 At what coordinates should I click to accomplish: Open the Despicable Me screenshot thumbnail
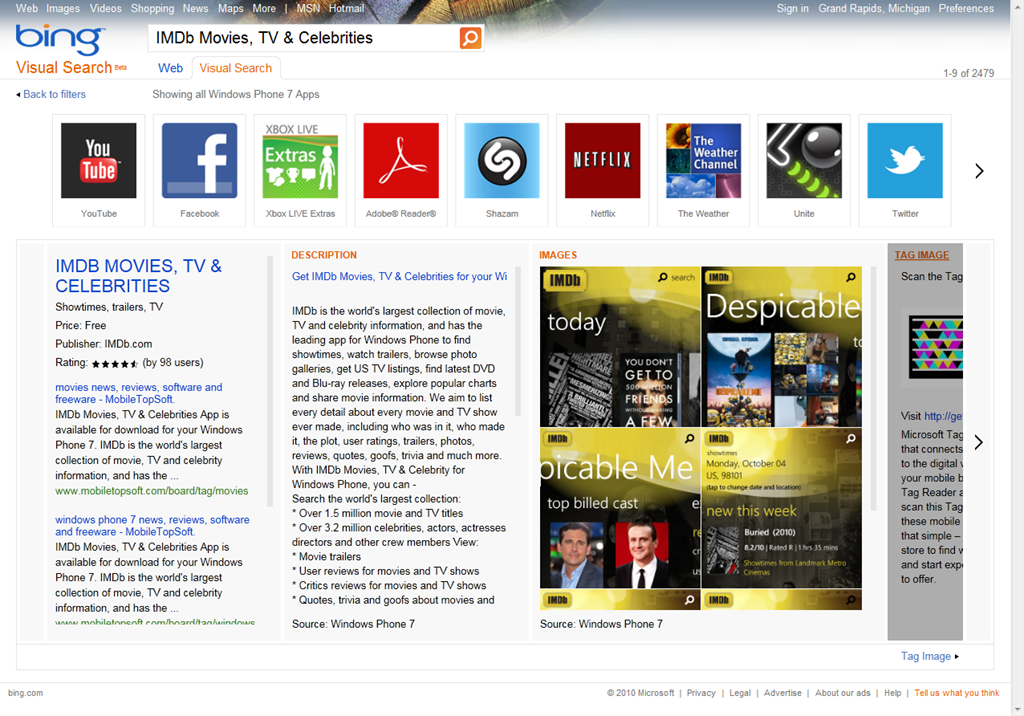pos(781,346)
